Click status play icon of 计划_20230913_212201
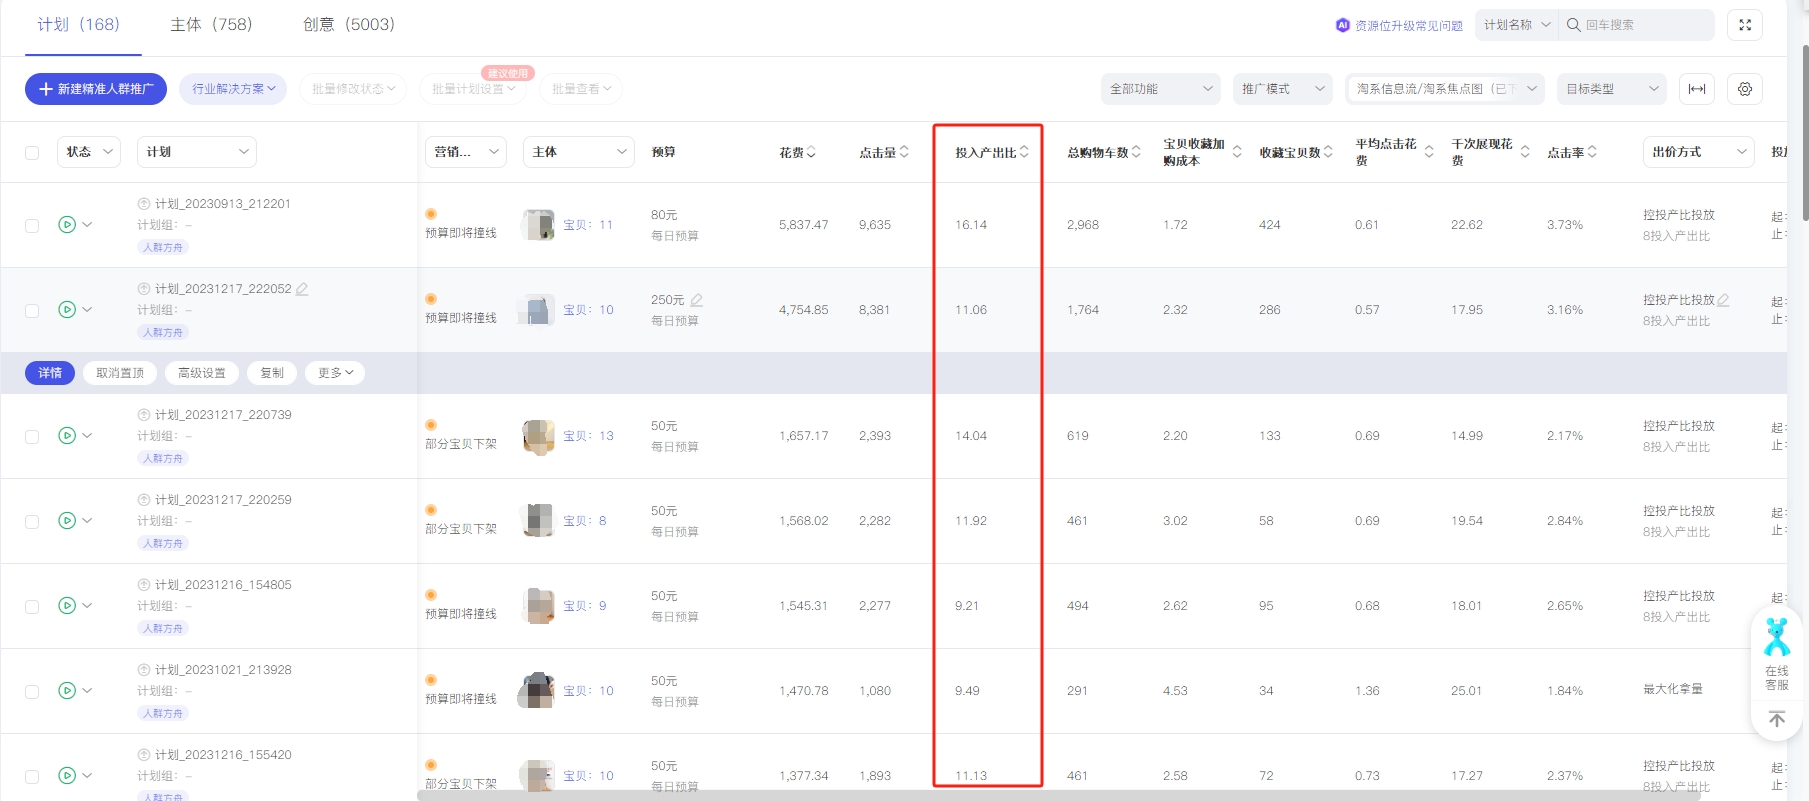The width and height of the screenshot is (1809, 801). click(67, 225)
